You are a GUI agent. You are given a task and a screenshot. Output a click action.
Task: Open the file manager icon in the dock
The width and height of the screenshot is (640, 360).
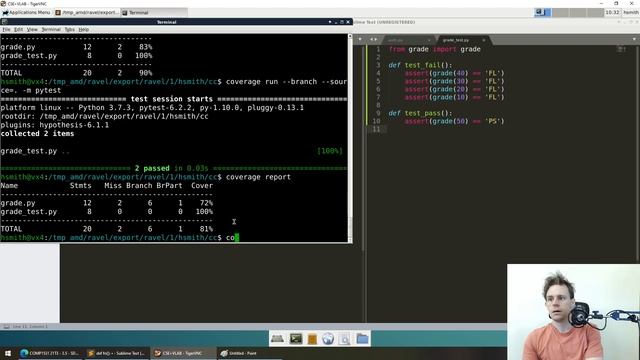click(x=312, y=339)
